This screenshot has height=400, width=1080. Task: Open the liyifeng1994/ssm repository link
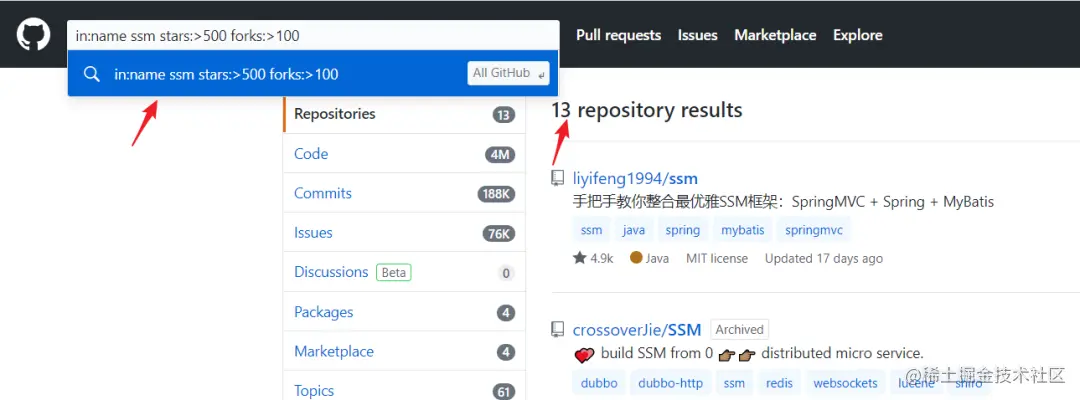click(635, 179)
